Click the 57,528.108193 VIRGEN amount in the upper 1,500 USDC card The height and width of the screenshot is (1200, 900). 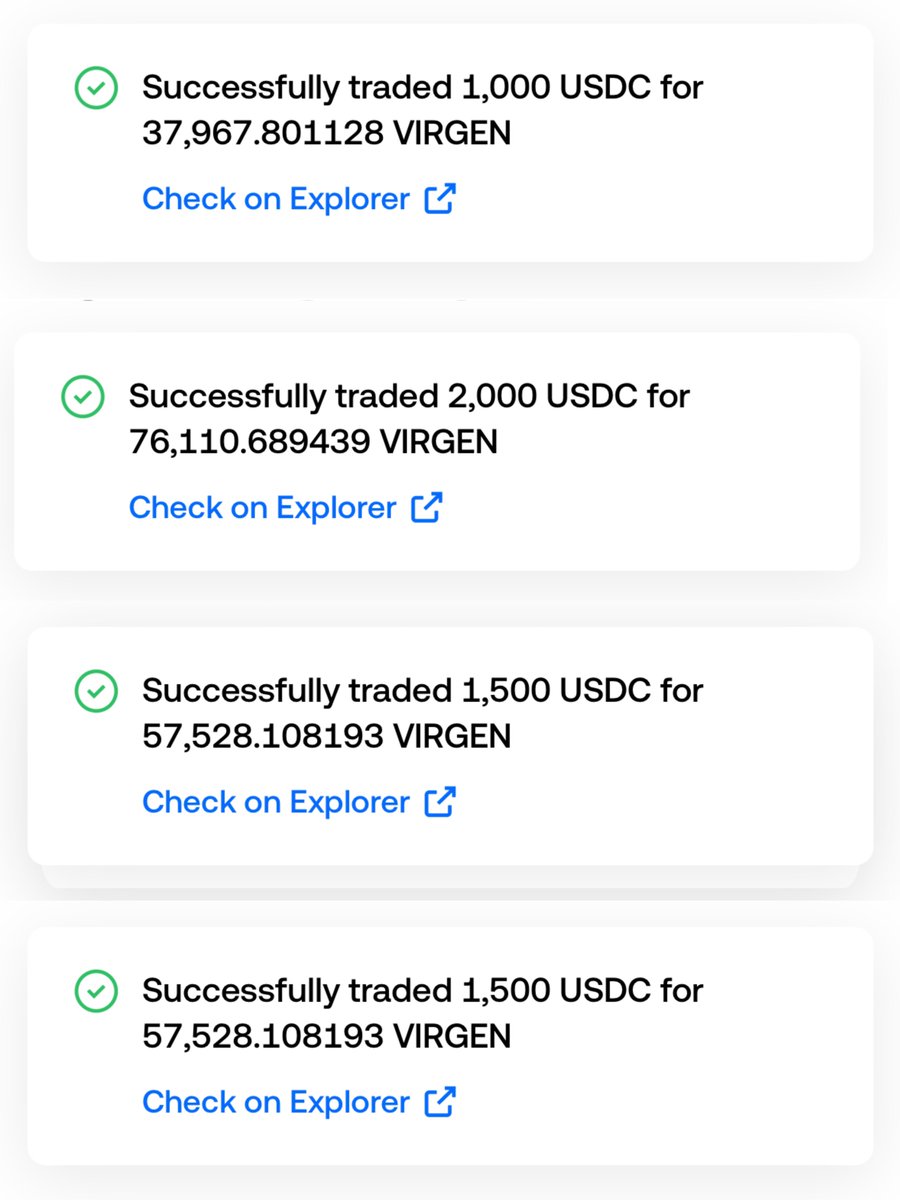(x=327, y=736)
